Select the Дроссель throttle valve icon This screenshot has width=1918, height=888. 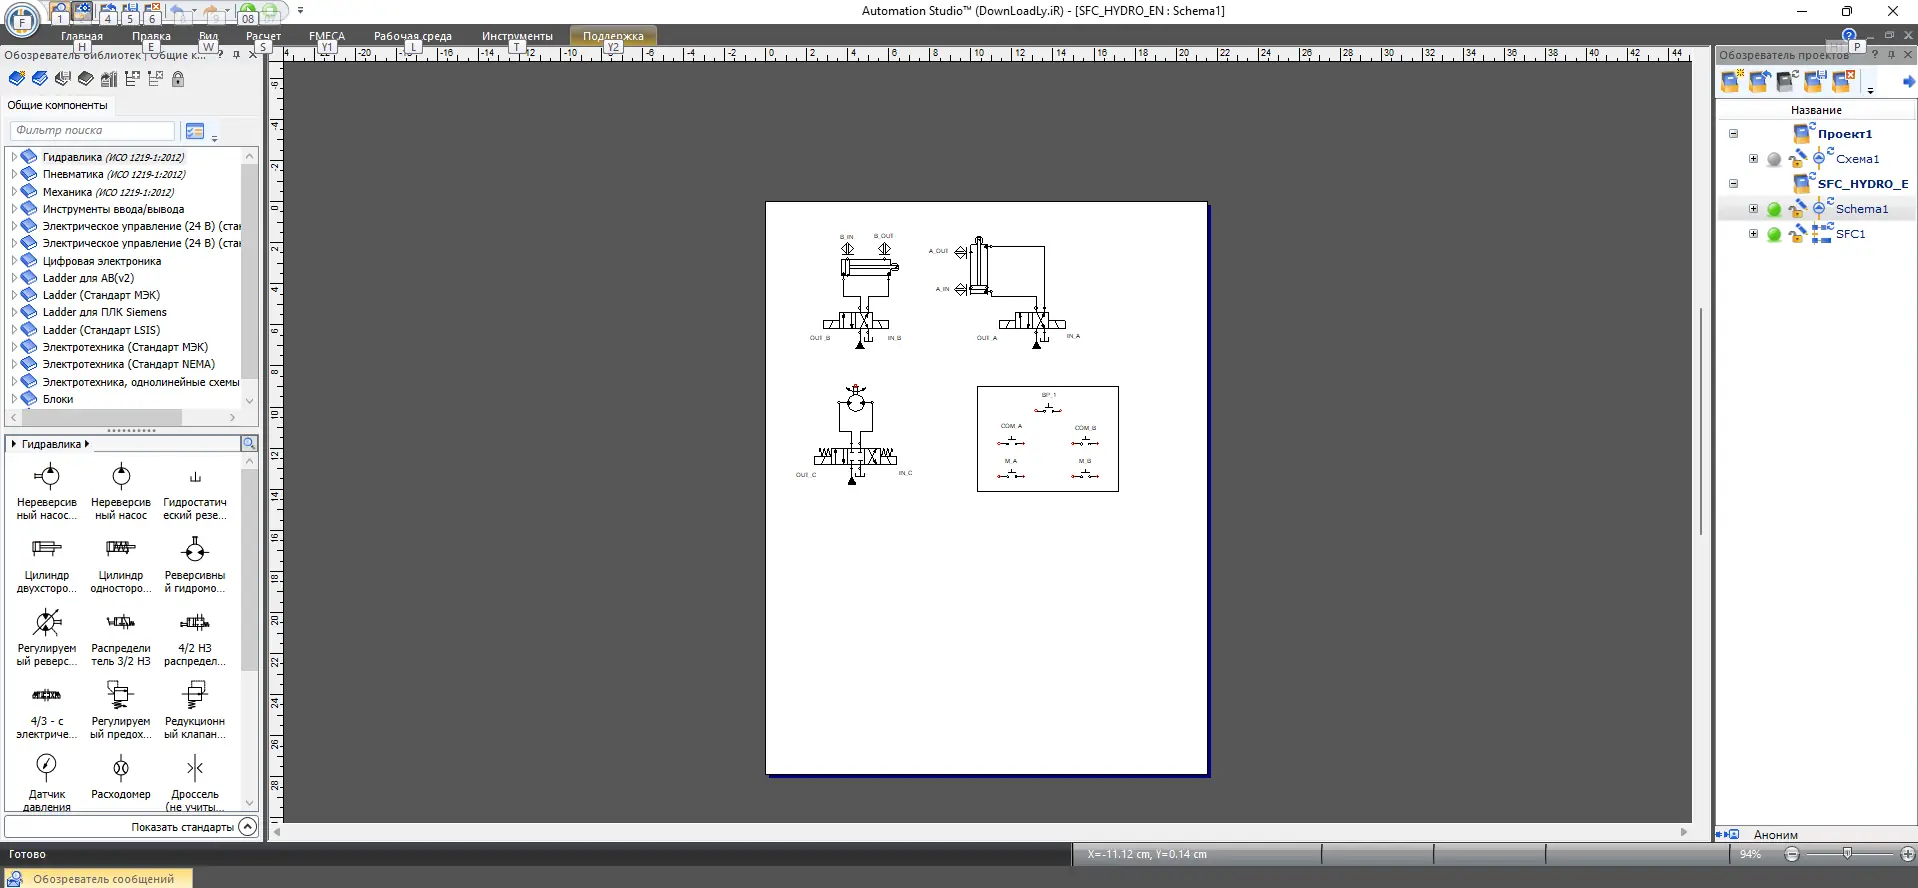pyautogui.click(x=195, y=768)
